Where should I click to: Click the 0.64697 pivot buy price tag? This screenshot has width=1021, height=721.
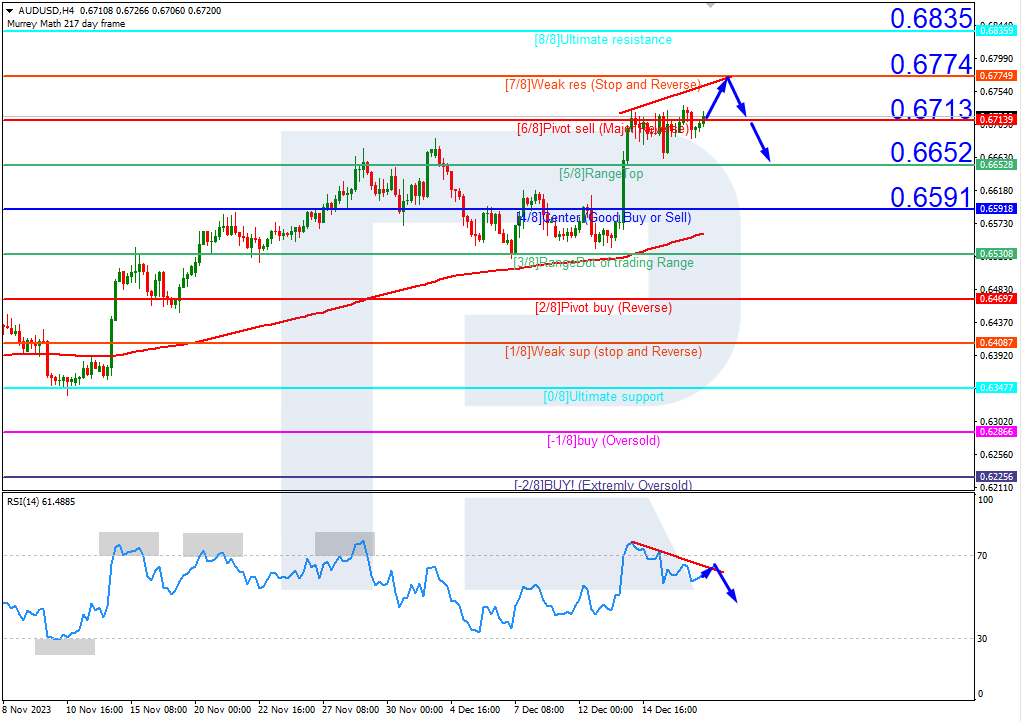pos(996,299)
